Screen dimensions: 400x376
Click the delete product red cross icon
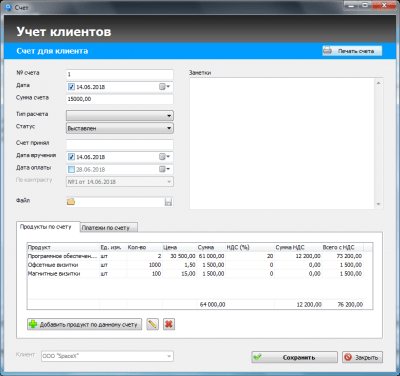tap(169, 324)
